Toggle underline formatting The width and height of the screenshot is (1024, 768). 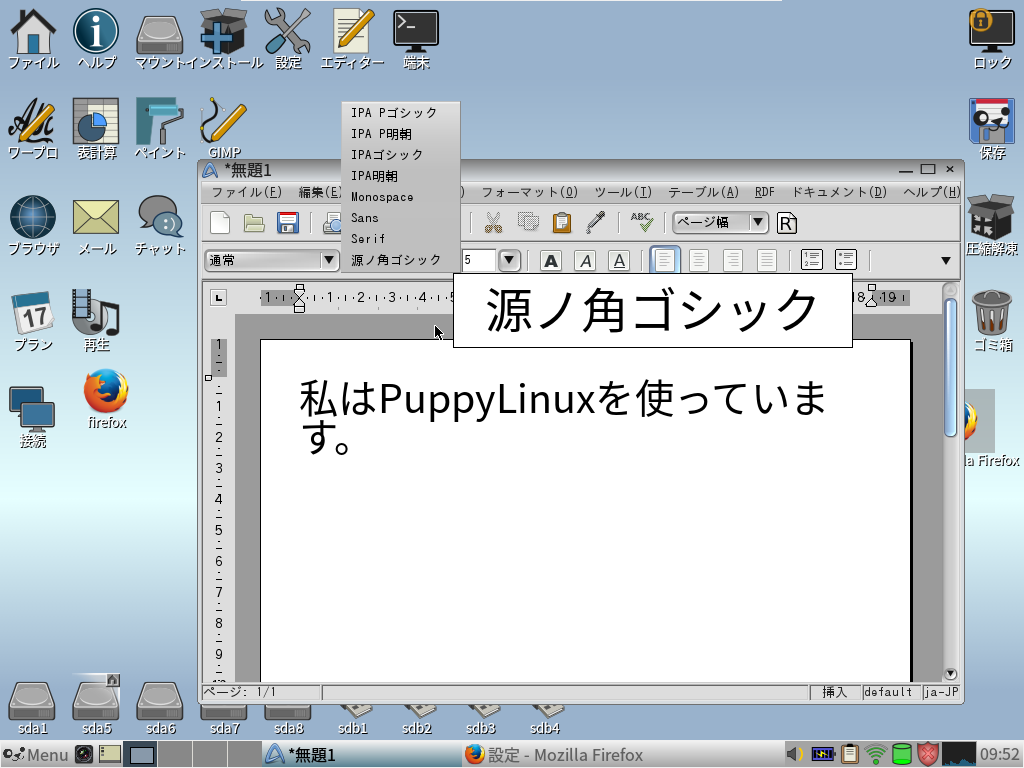pyautogui.click(x=619, y=259)
